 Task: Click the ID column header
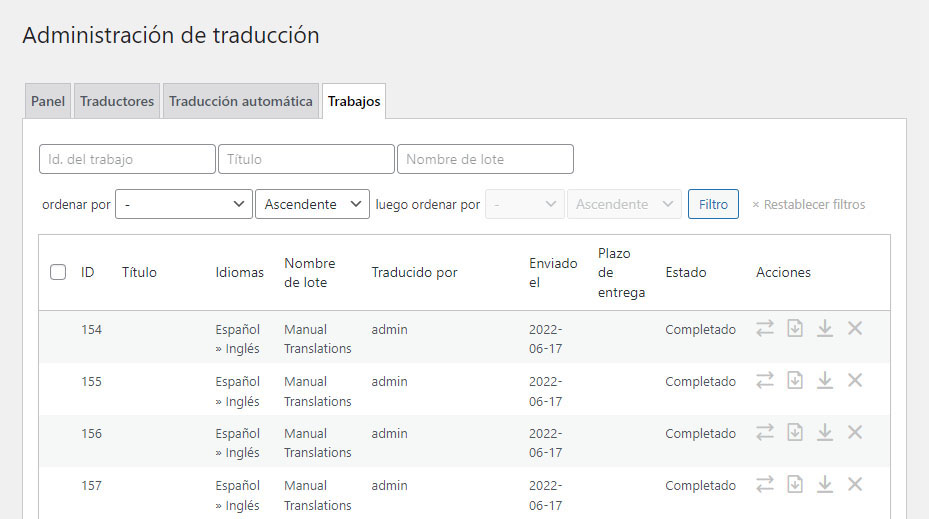point(88,273)
